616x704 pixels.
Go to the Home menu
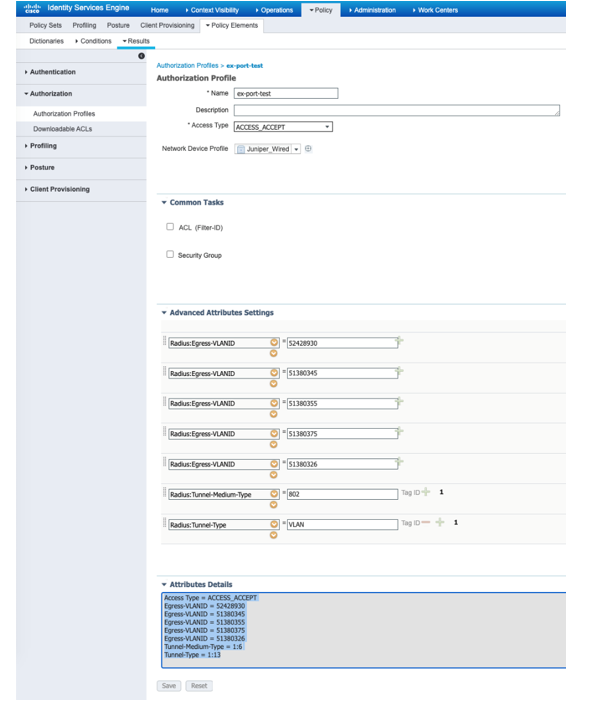159,10
